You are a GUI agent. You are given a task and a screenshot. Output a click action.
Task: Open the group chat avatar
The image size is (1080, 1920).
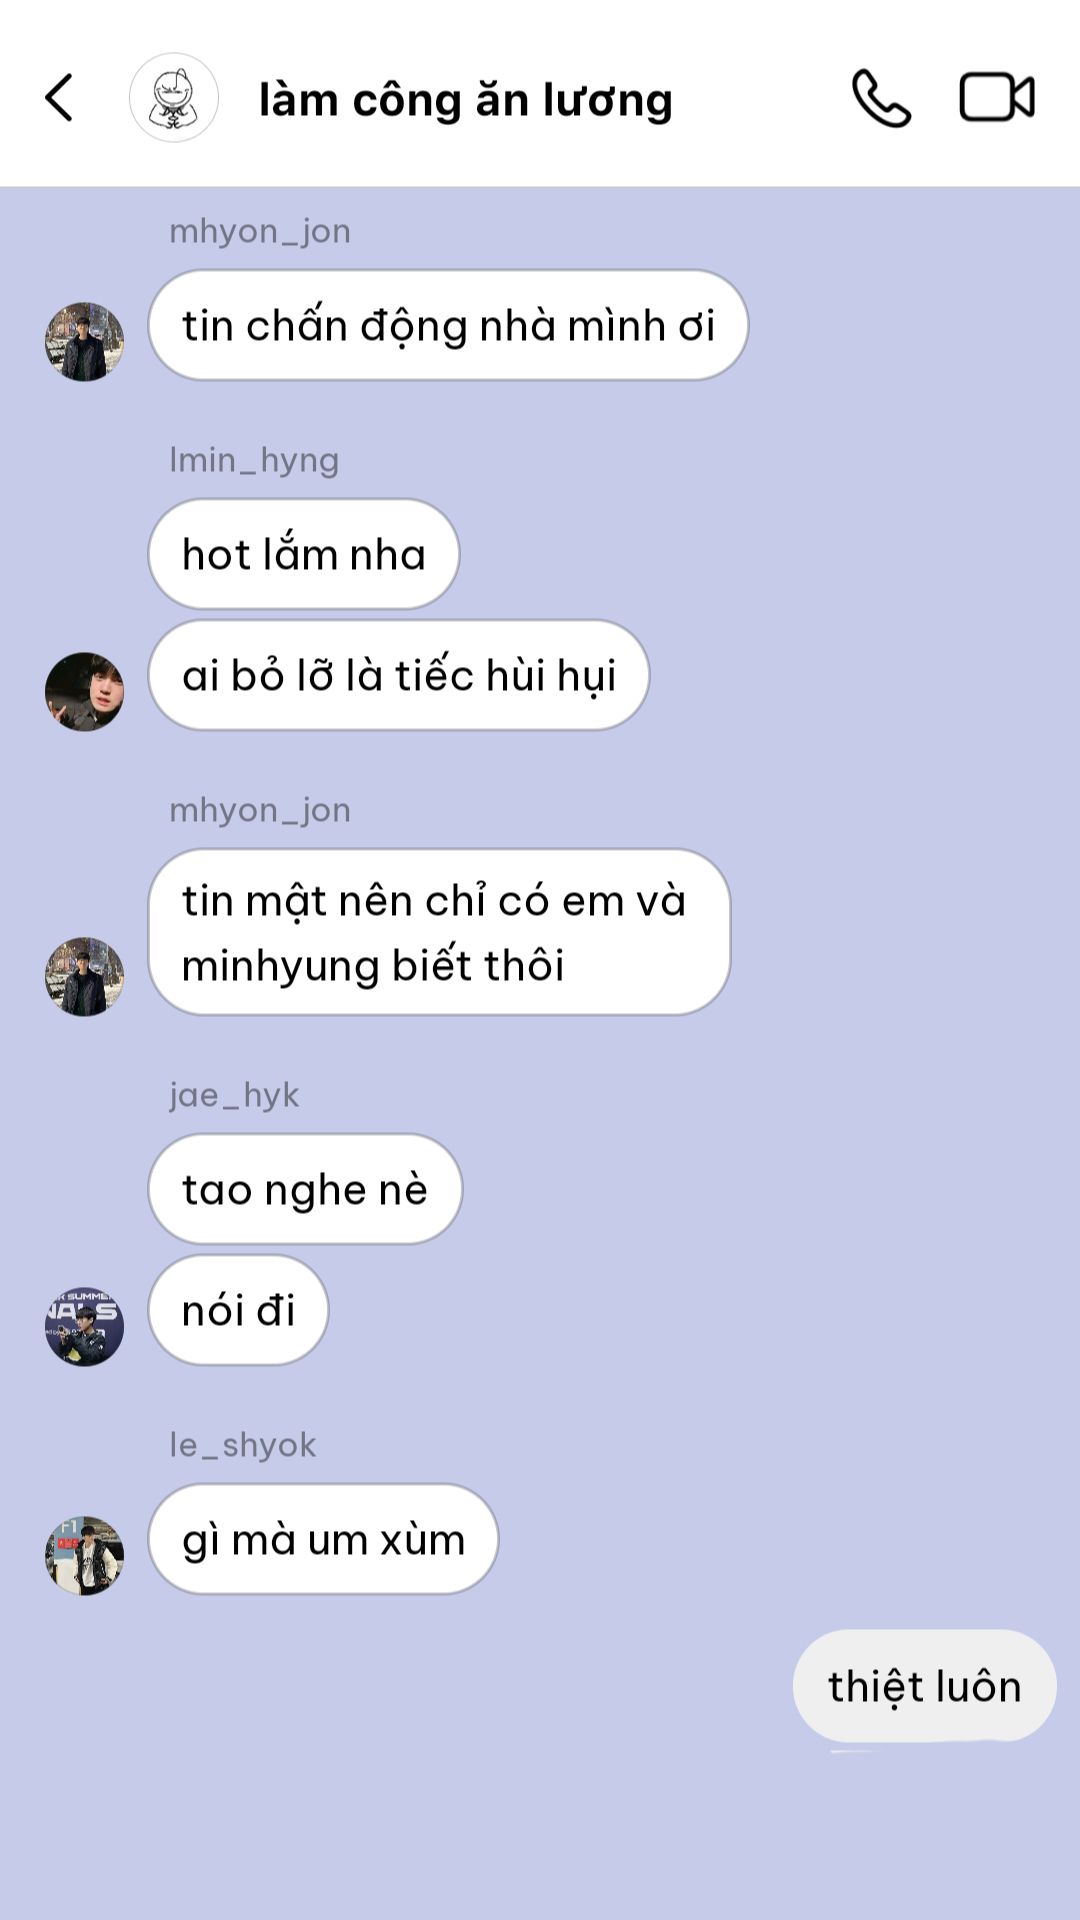[x=174, y=98]
